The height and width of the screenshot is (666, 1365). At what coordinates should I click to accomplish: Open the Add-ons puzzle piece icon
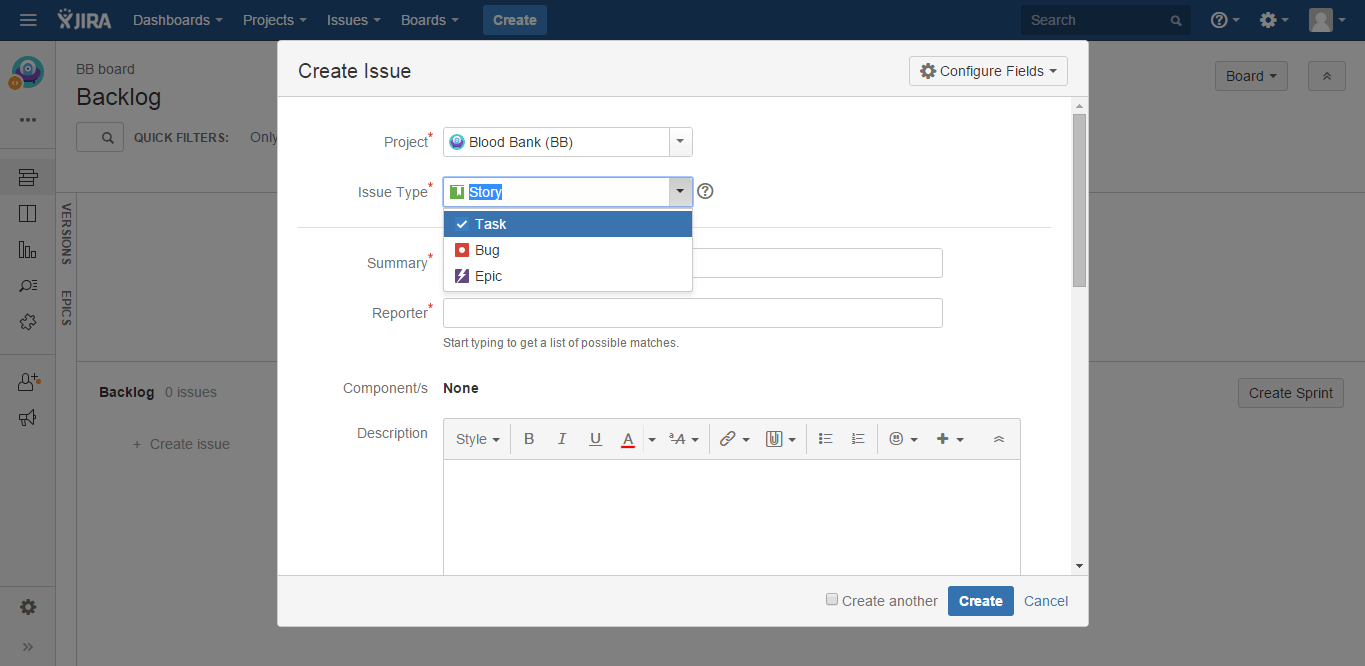(28, 322)
